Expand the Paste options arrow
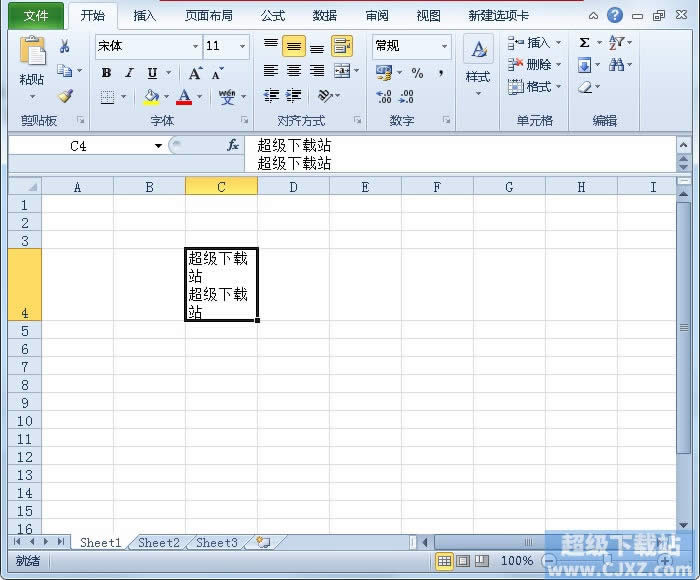The height and width of the screenshot is (580, 700). (32, 96)
